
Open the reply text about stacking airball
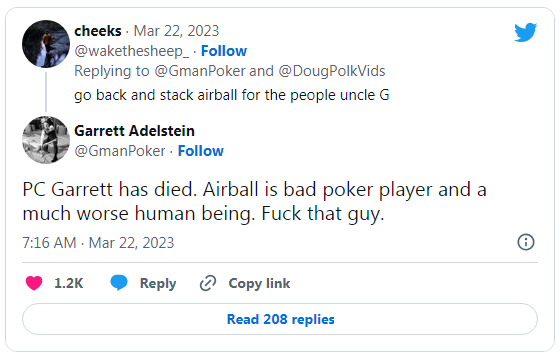coord(232,95)
